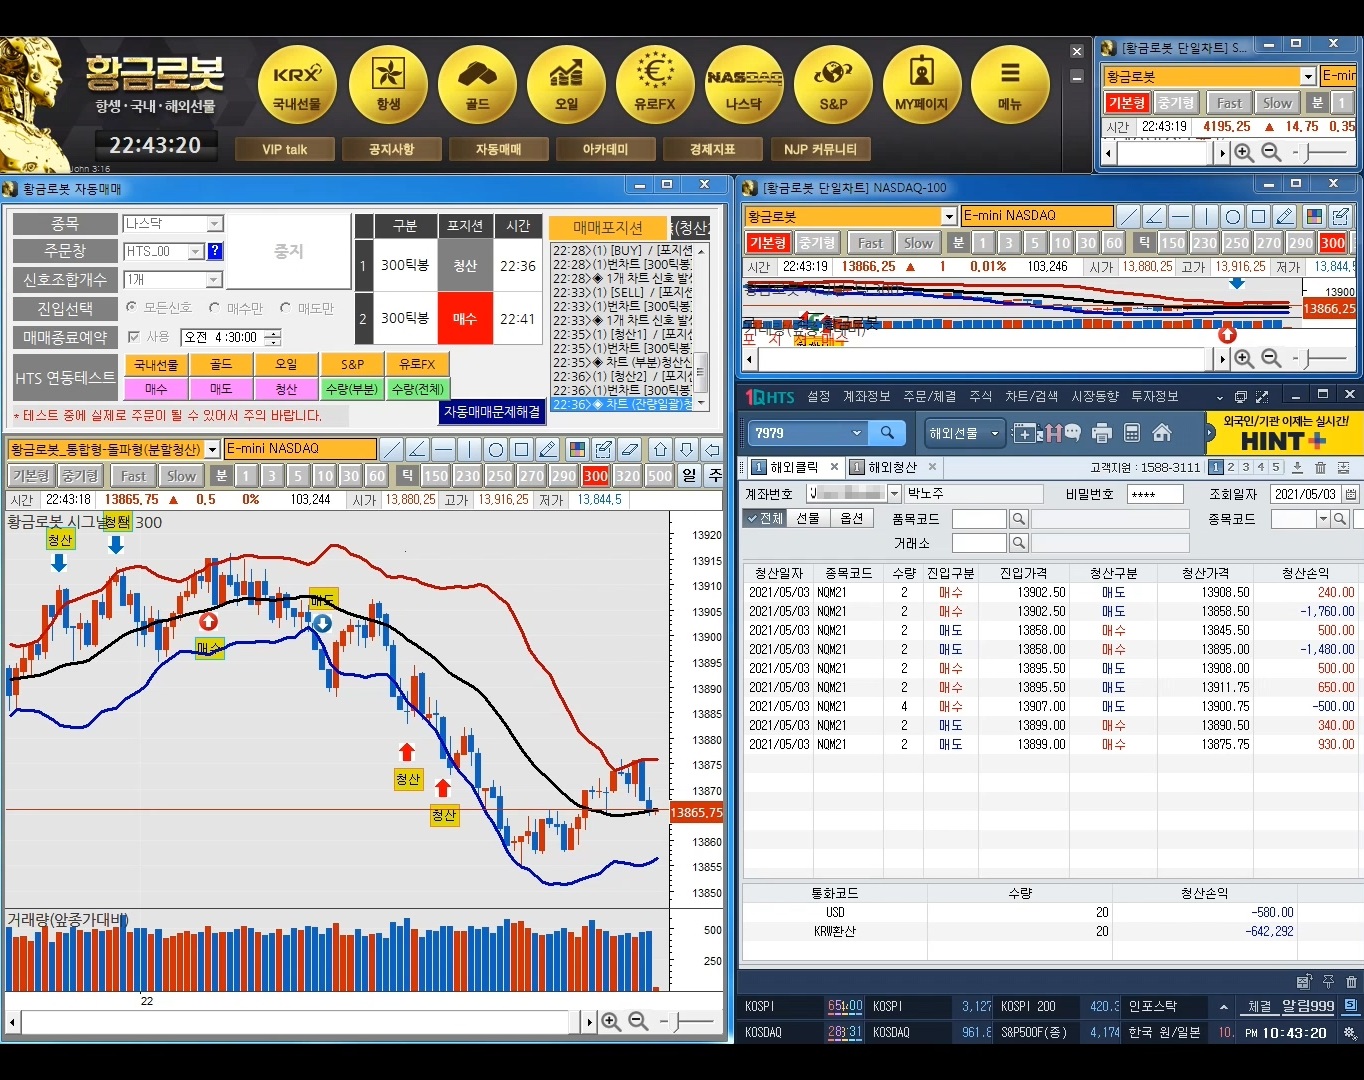Open color palette icon in NASDAQ-100 chart window

tap(1314, 216)
